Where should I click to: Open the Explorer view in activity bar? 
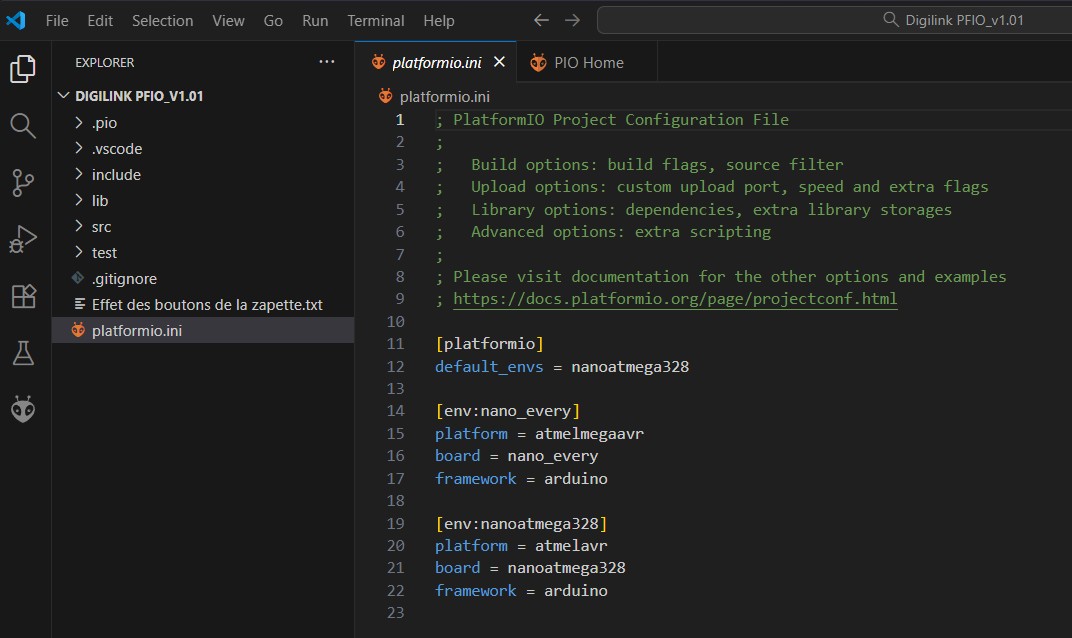23,69
